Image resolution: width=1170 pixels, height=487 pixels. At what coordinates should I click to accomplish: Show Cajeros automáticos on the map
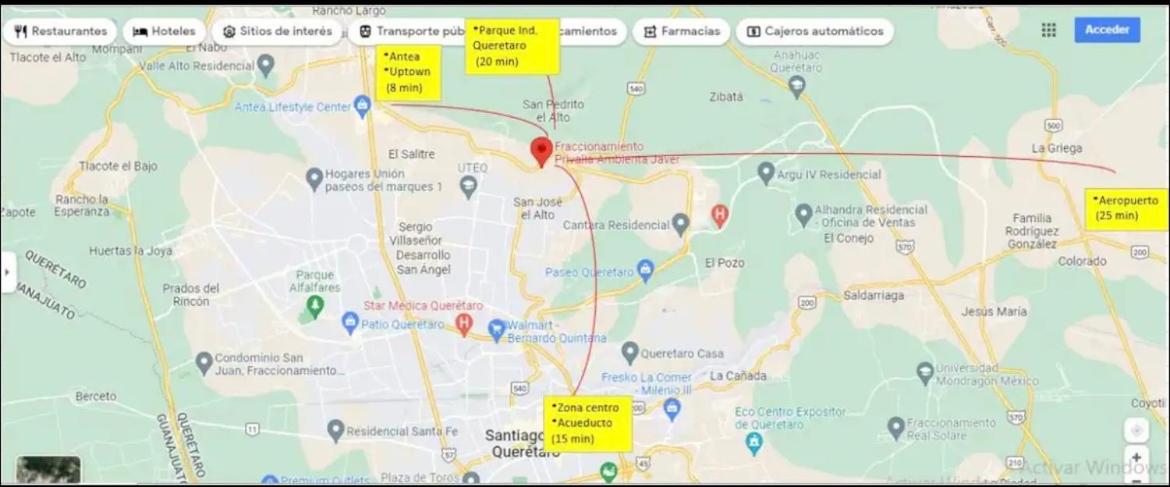(814, 31)
